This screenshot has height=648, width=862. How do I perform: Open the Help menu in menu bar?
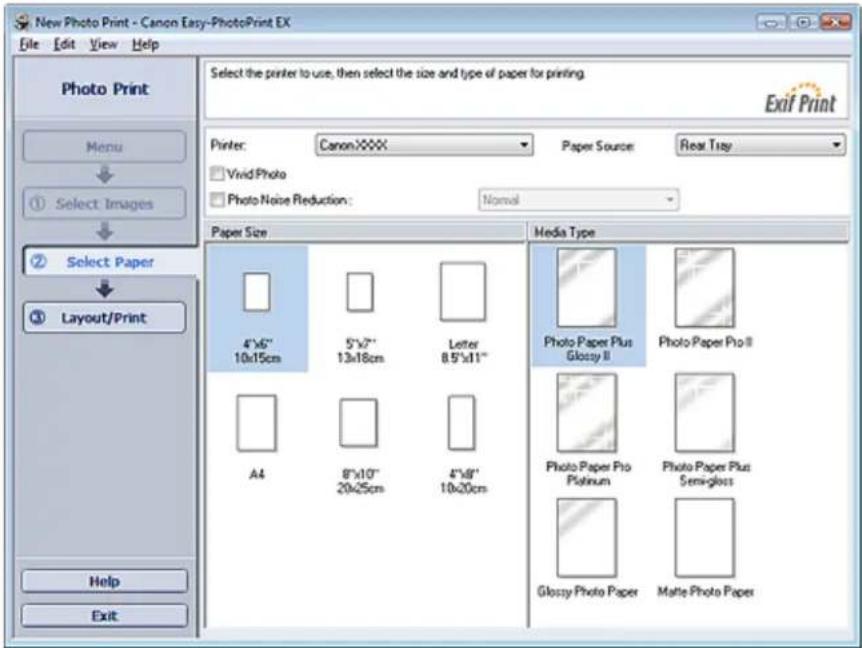coord(145,45)
